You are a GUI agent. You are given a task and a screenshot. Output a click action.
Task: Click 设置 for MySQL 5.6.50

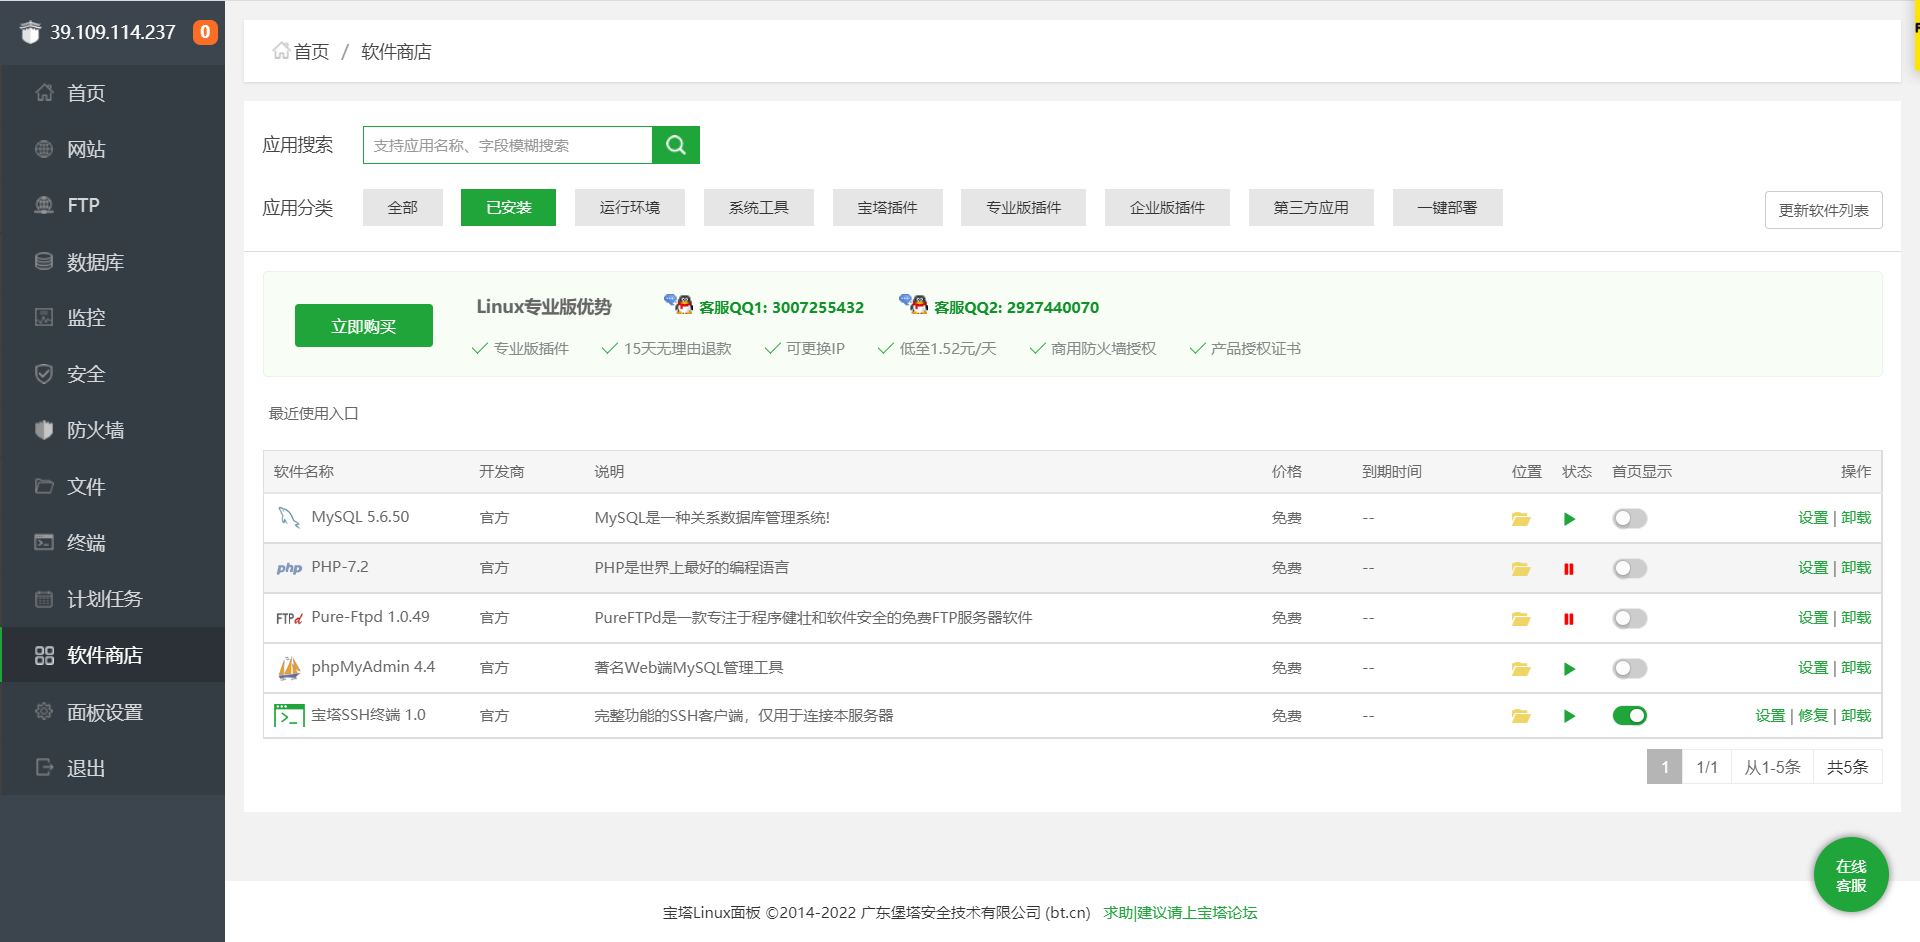click(x=1812, y=518)
